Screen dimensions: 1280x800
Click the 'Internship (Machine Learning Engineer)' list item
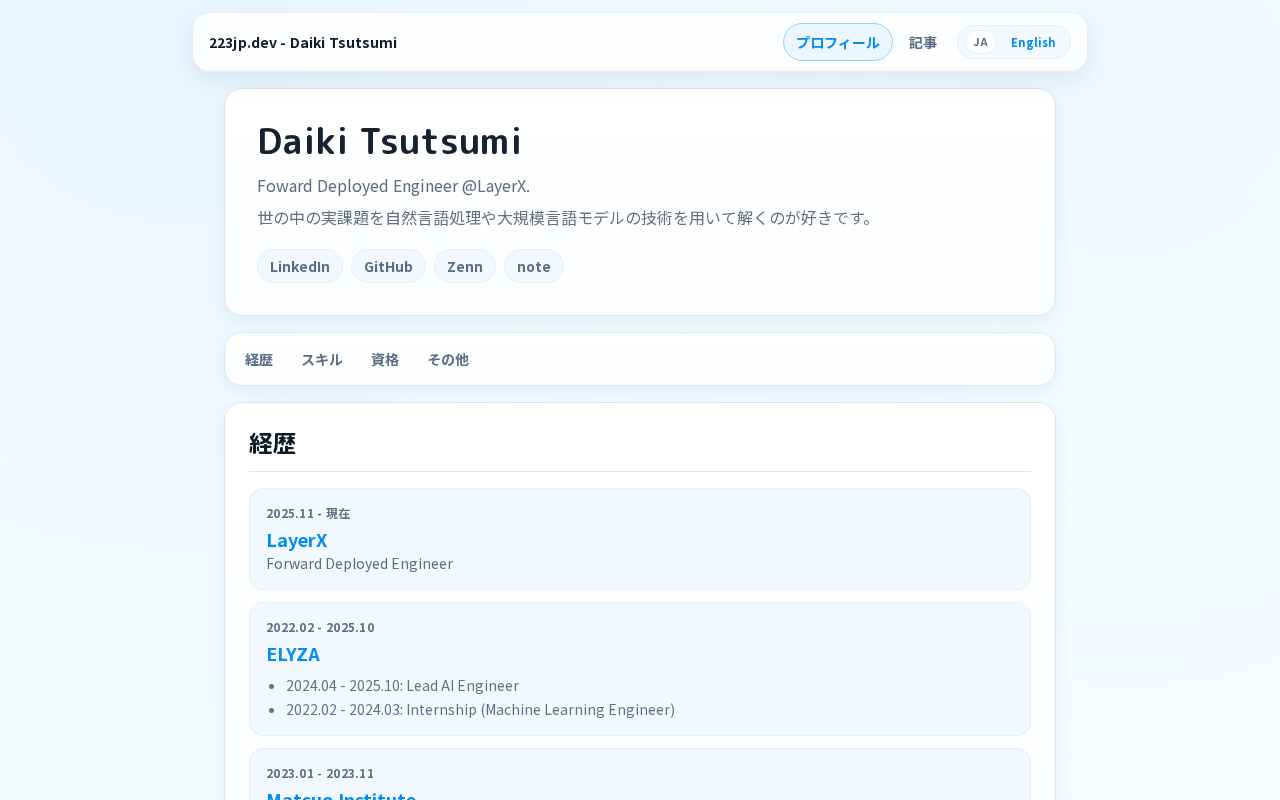coord(480,709)
